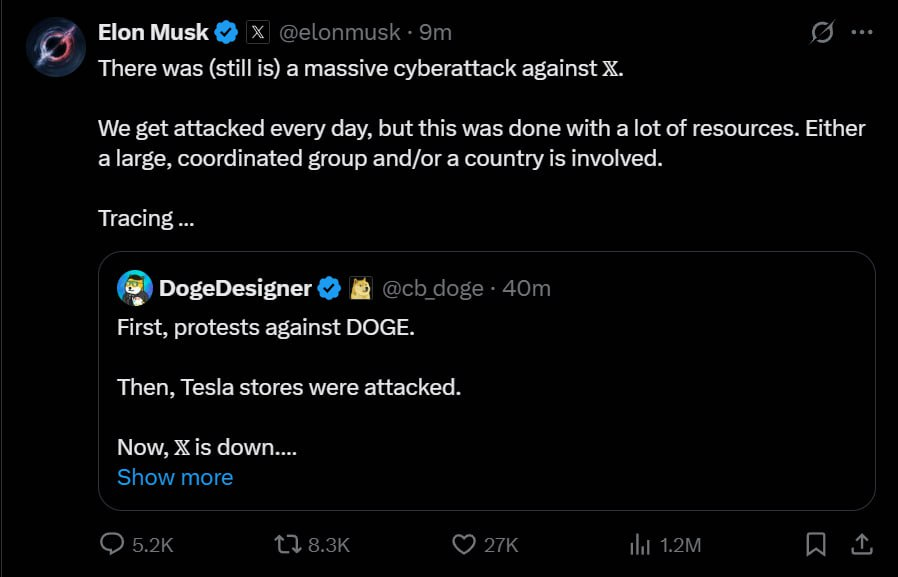Click the 9m post timestamp
The image size is (898, 577).
click(x=435, y=32)
